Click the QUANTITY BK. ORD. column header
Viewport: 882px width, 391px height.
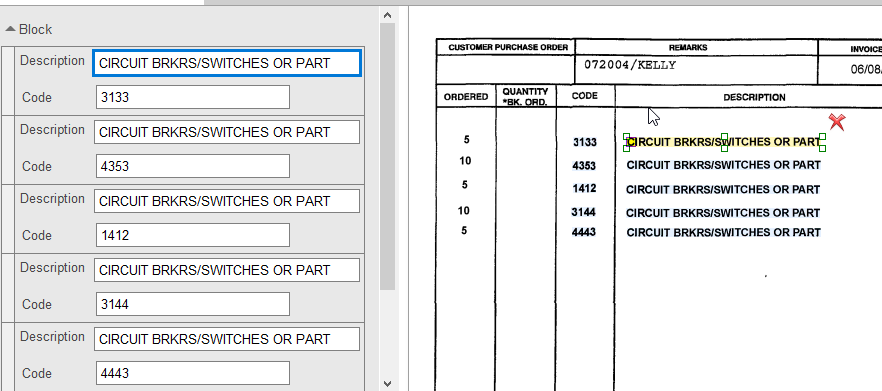525,96
